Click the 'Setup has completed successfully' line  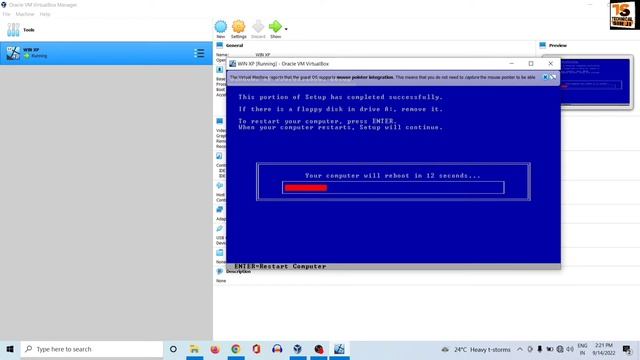tap(340, 97)
